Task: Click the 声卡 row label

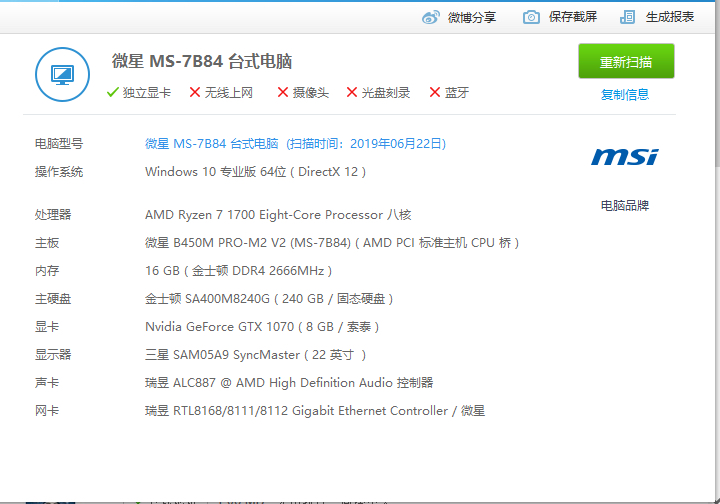Action: (47, 382)
